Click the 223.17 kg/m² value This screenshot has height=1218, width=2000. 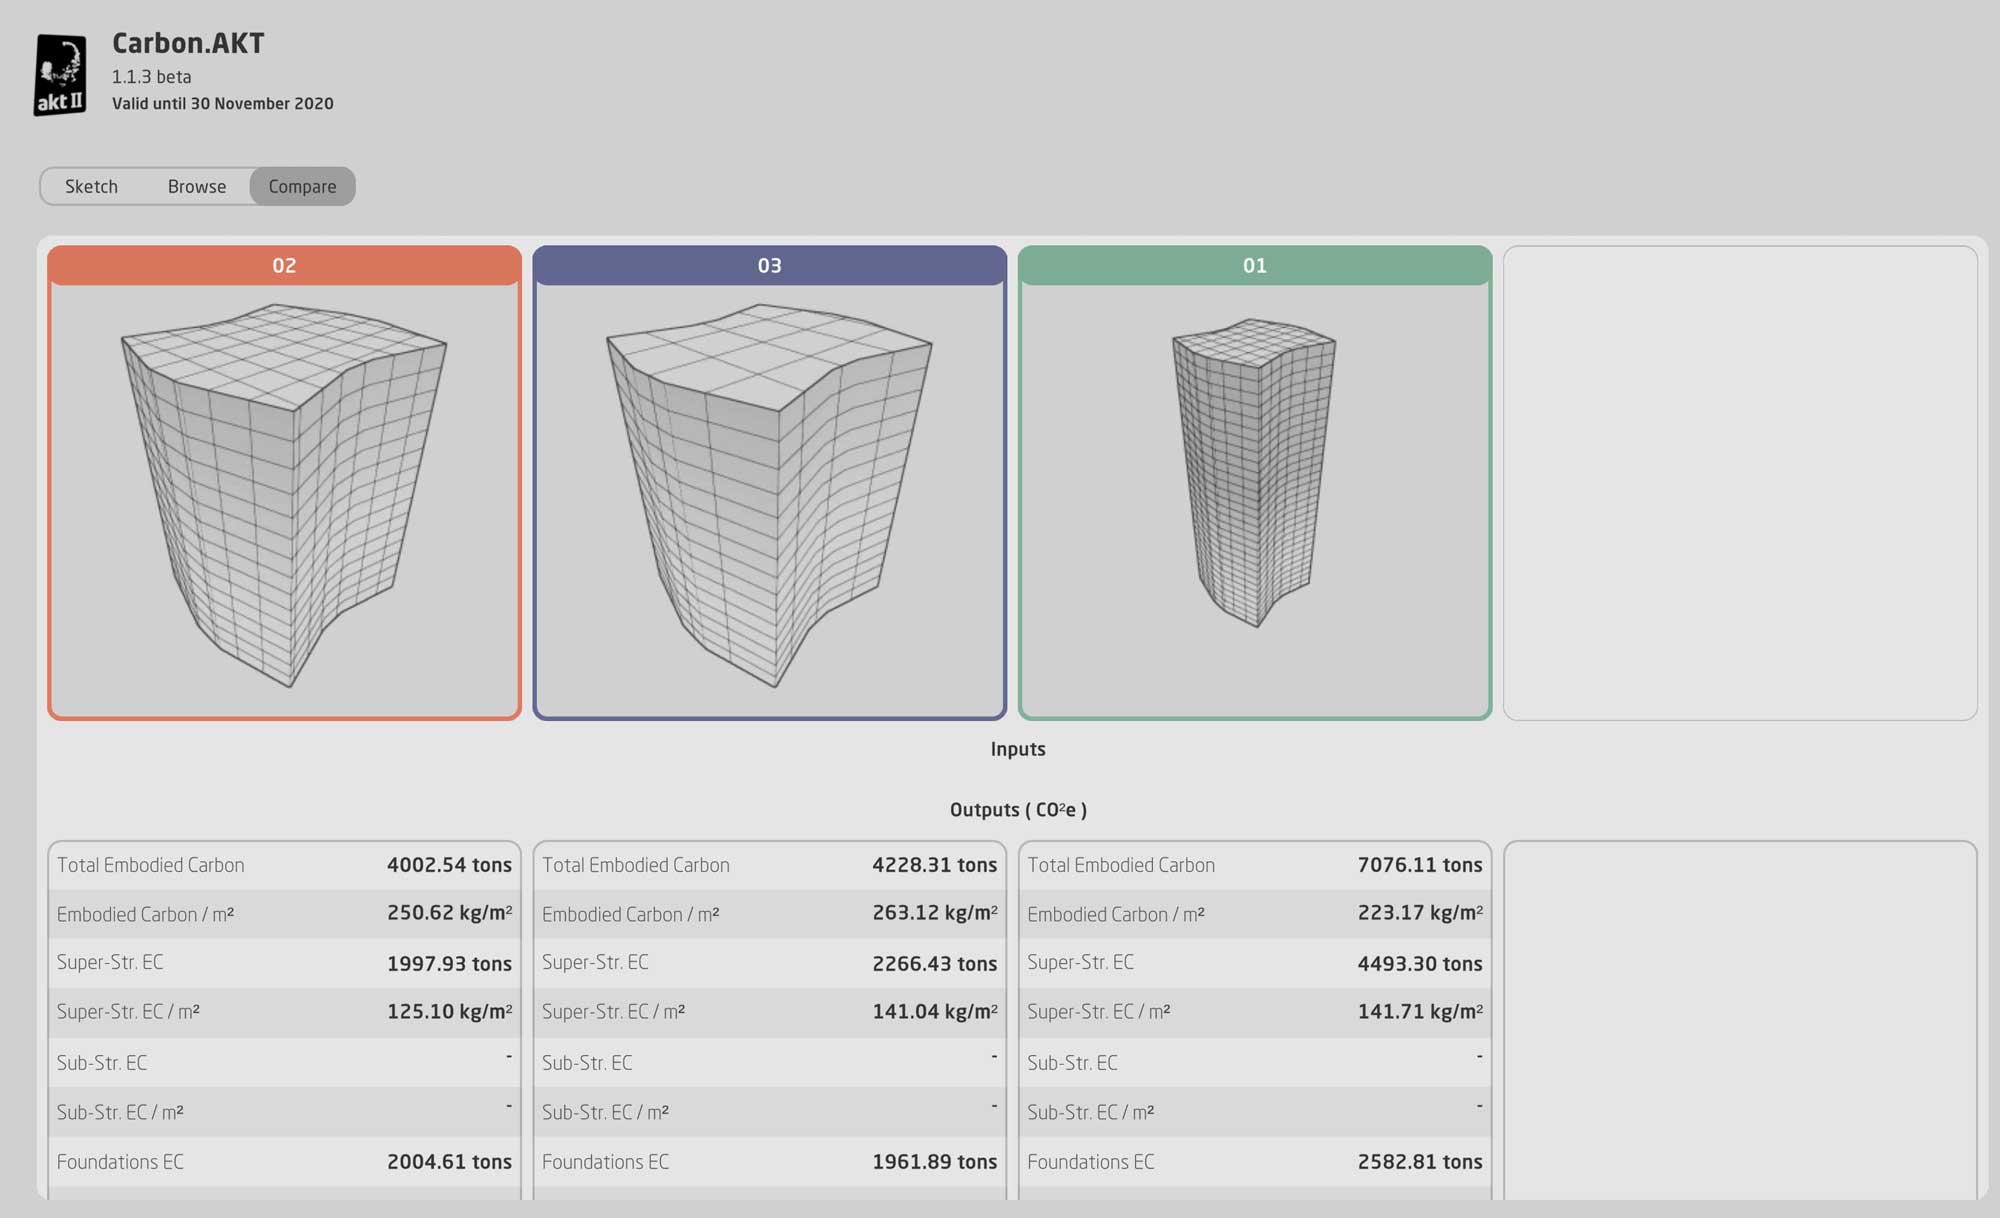[1420, 913]
